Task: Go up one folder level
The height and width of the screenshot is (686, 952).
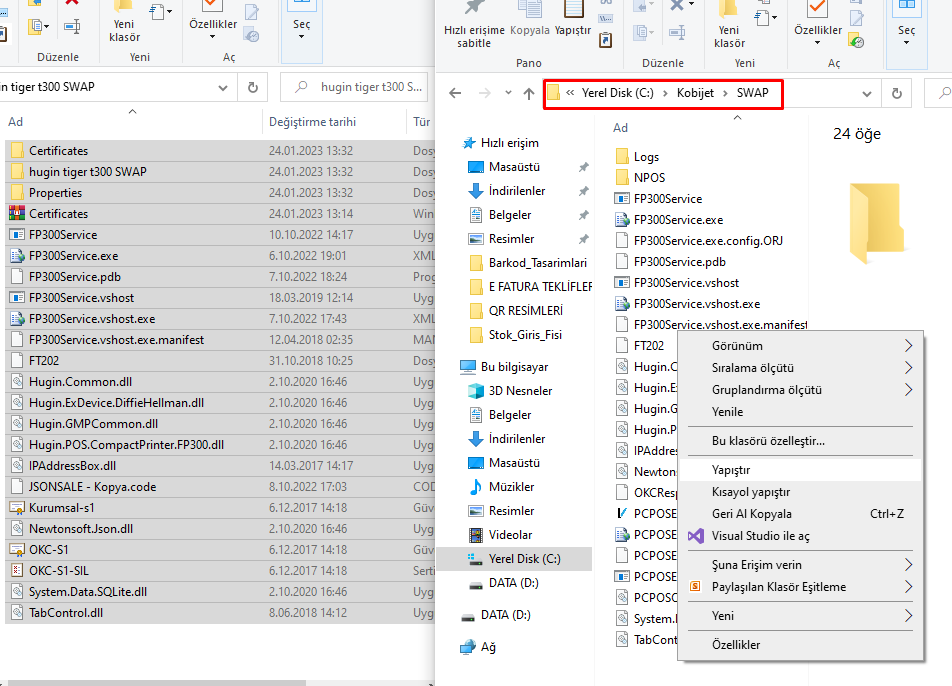Action: 529,93
